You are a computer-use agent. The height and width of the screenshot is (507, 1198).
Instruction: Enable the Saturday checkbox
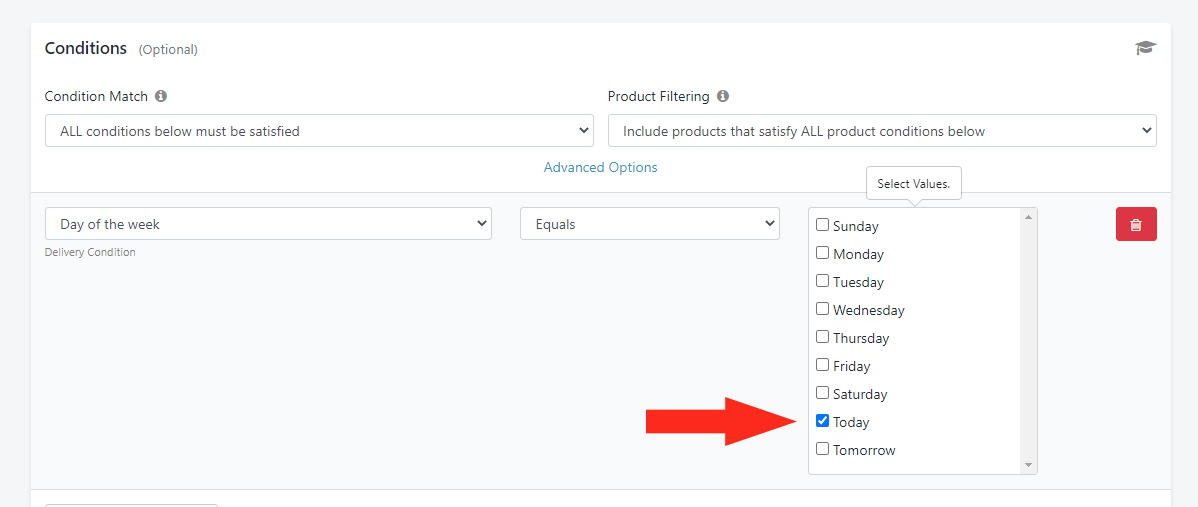pyautogui.click(x=822, y=393)
